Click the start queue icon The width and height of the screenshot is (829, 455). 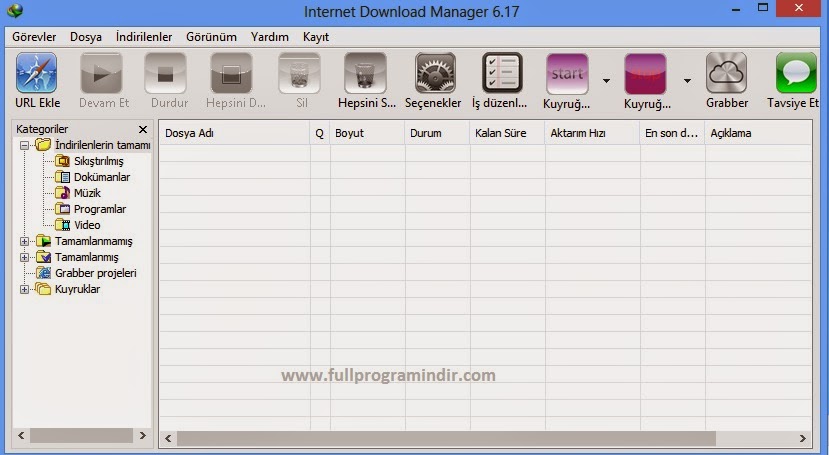(567, 74)
